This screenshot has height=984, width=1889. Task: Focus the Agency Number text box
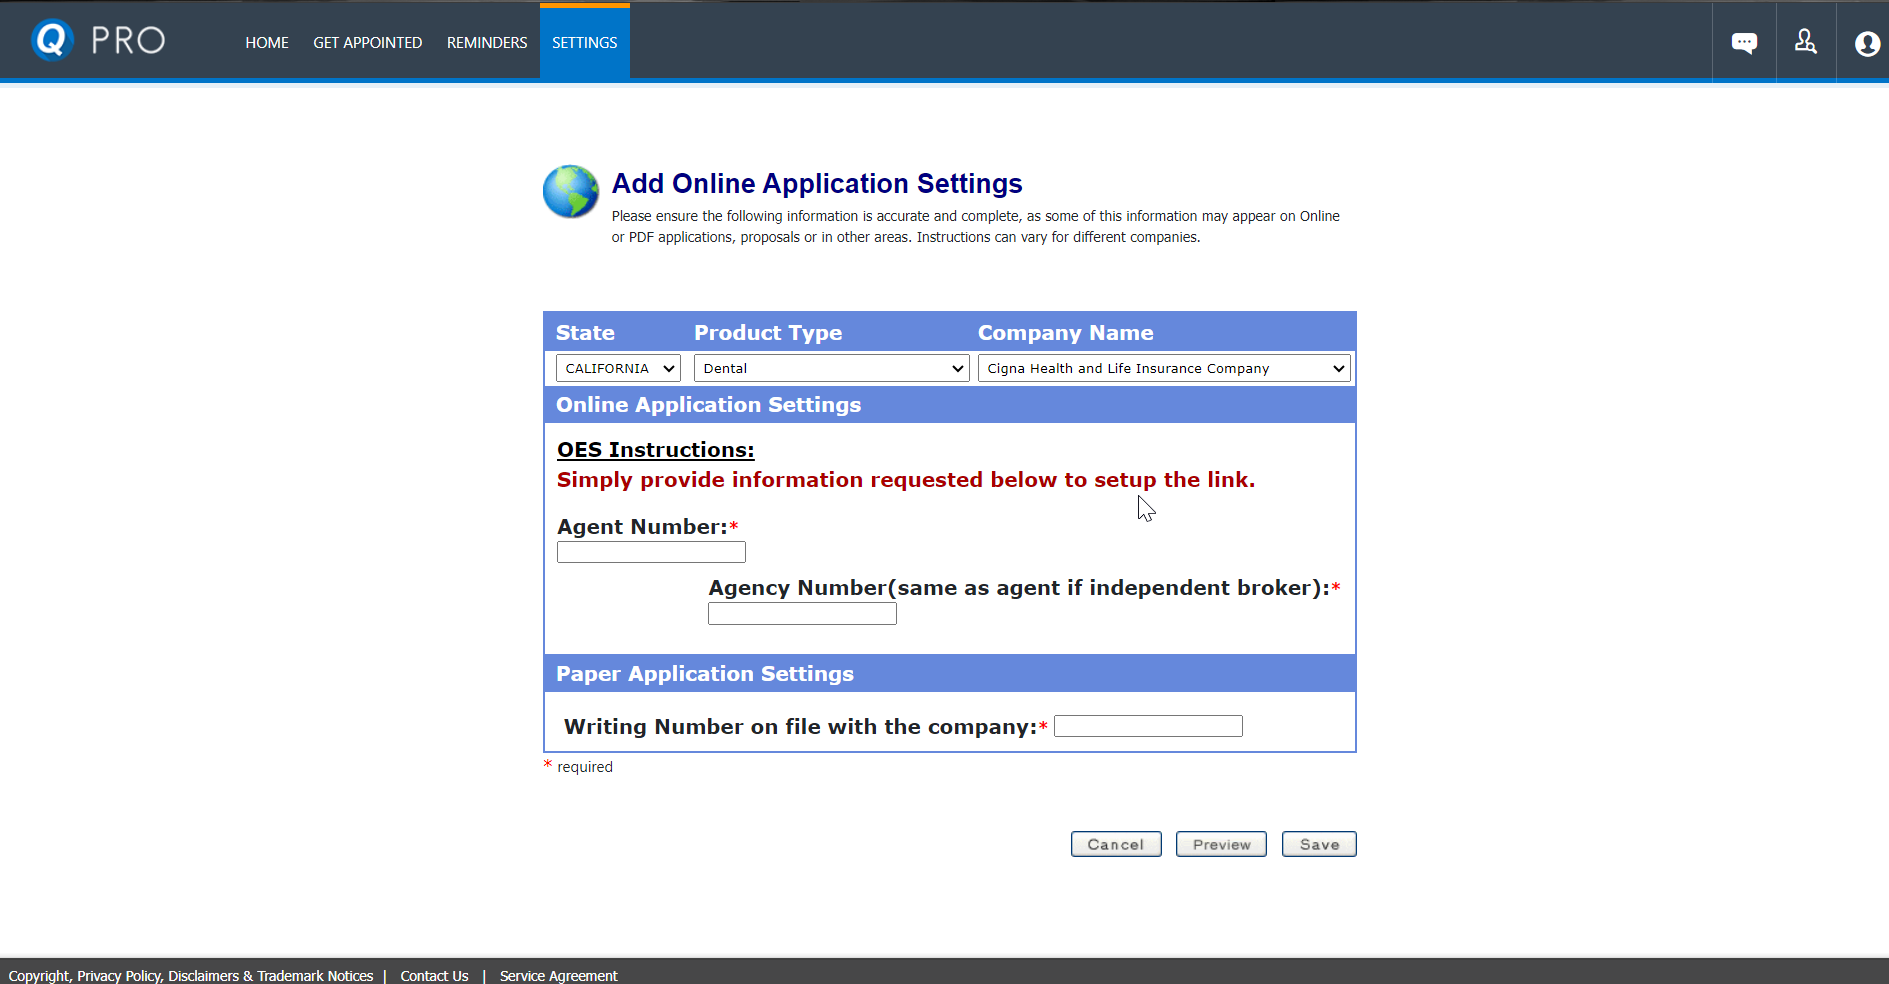tap(802, 614)
